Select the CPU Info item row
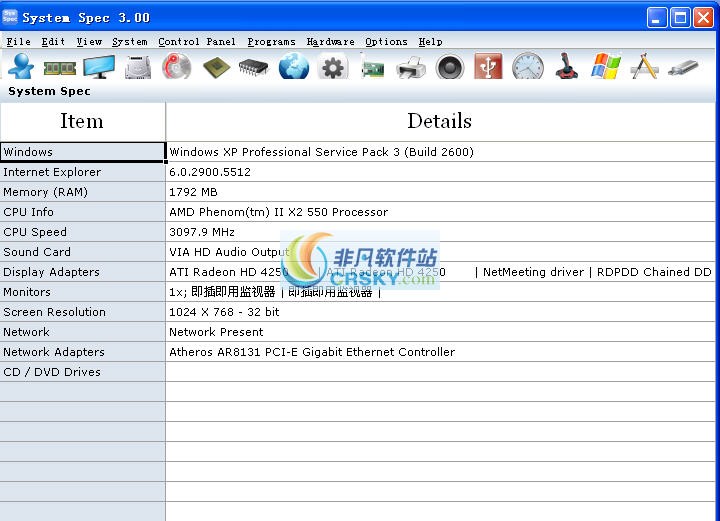 coord(83,212)
